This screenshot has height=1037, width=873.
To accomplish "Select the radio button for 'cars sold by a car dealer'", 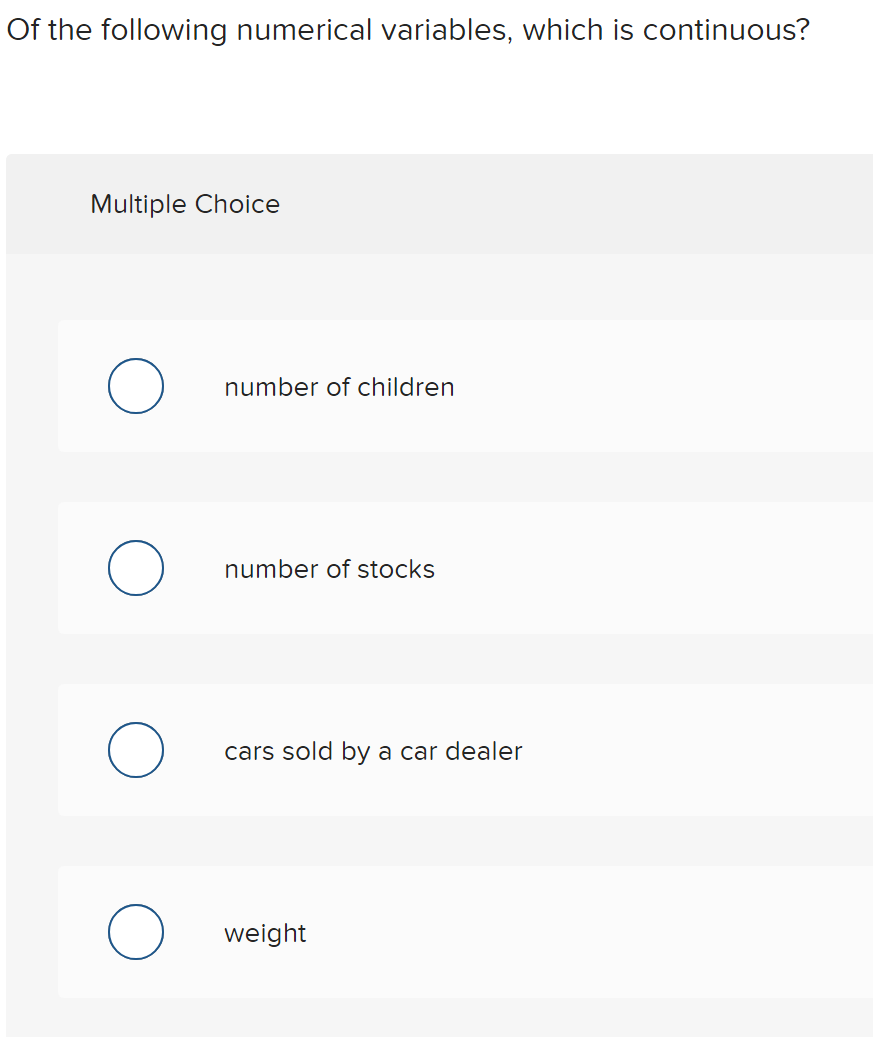I will [135, 749].
